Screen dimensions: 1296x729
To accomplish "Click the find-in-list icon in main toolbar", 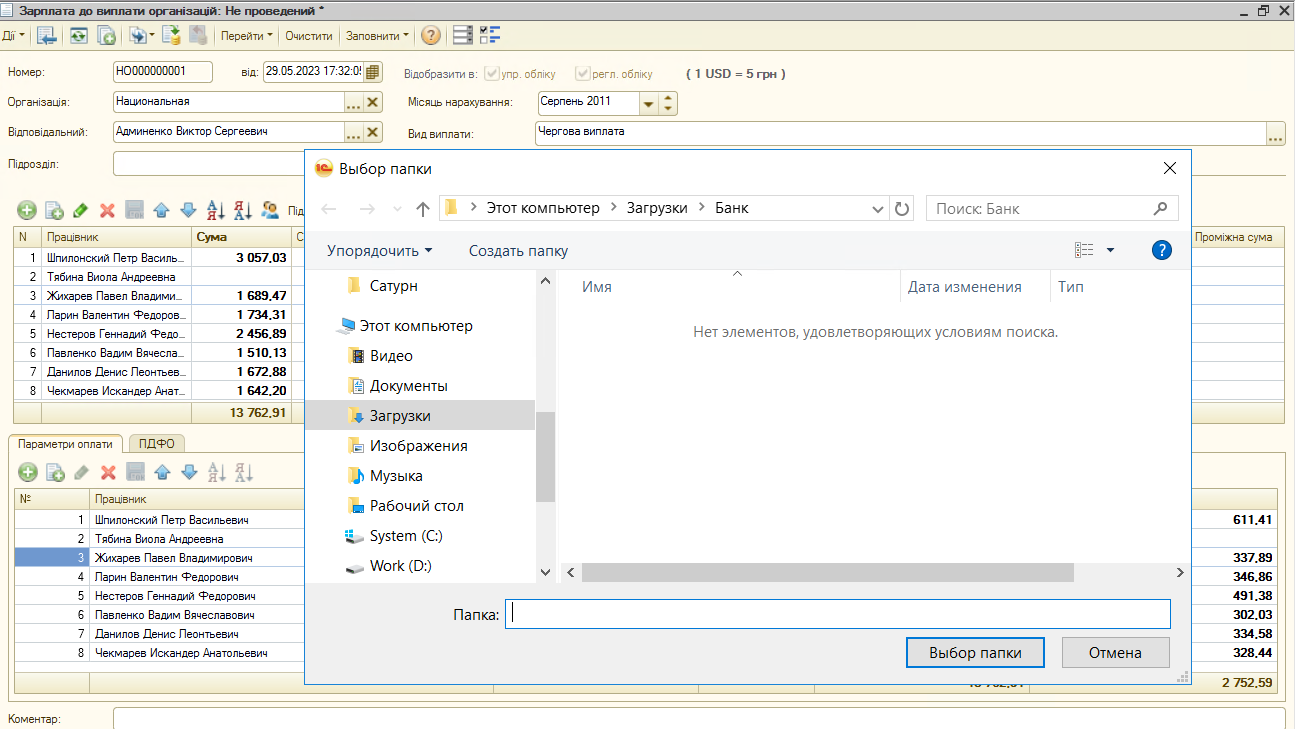I will [x=46, y=36].
